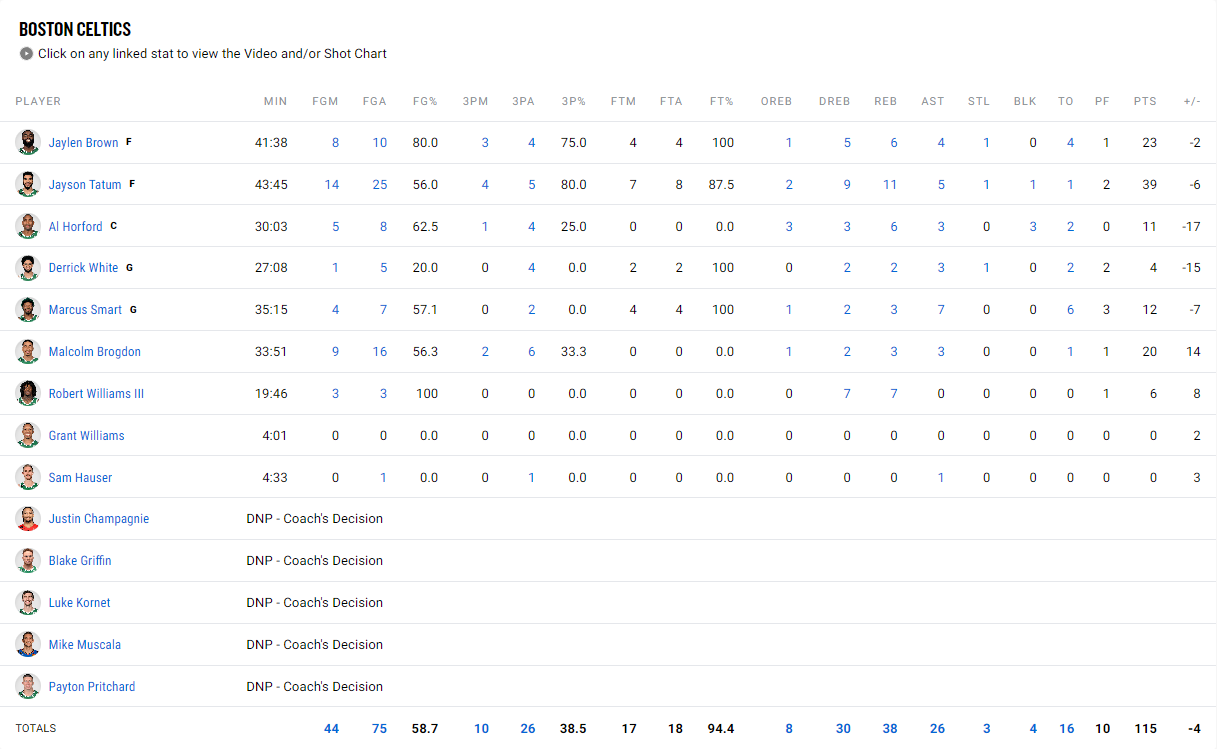View Al Horford's 3 blocks
Screen dimensions: 1217x749
tap(1033, 227)
